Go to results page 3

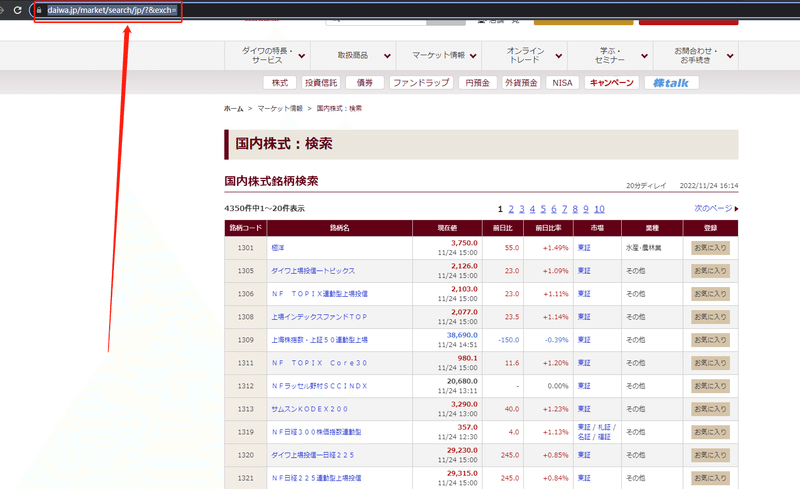click(521, 209)
